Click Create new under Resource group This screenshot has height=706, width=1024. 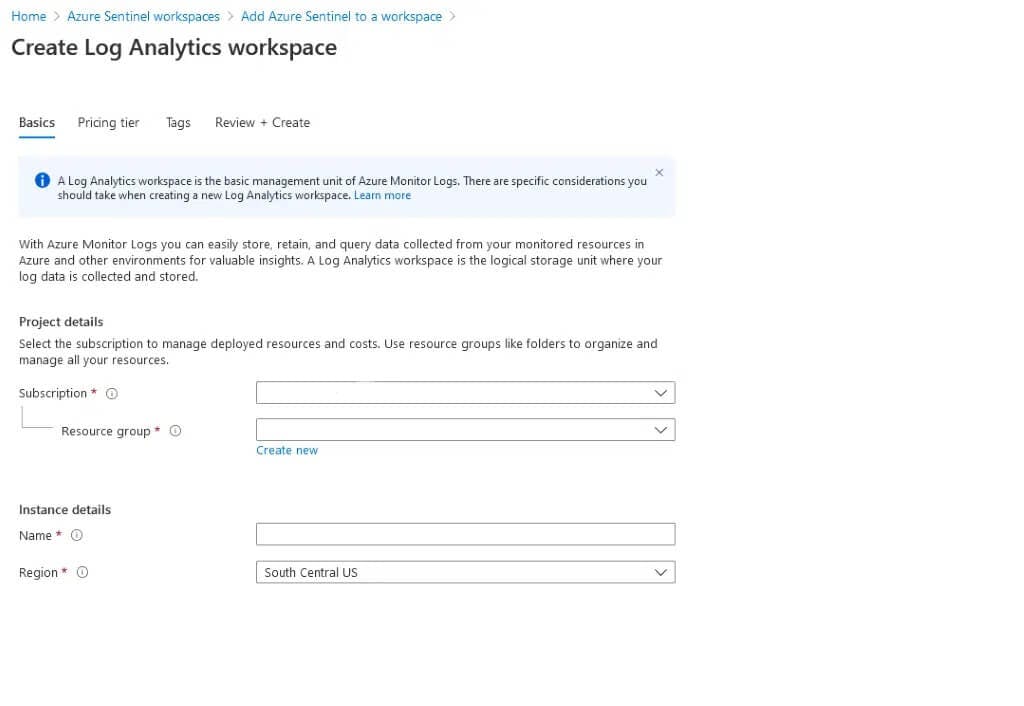tap(287, 450)
